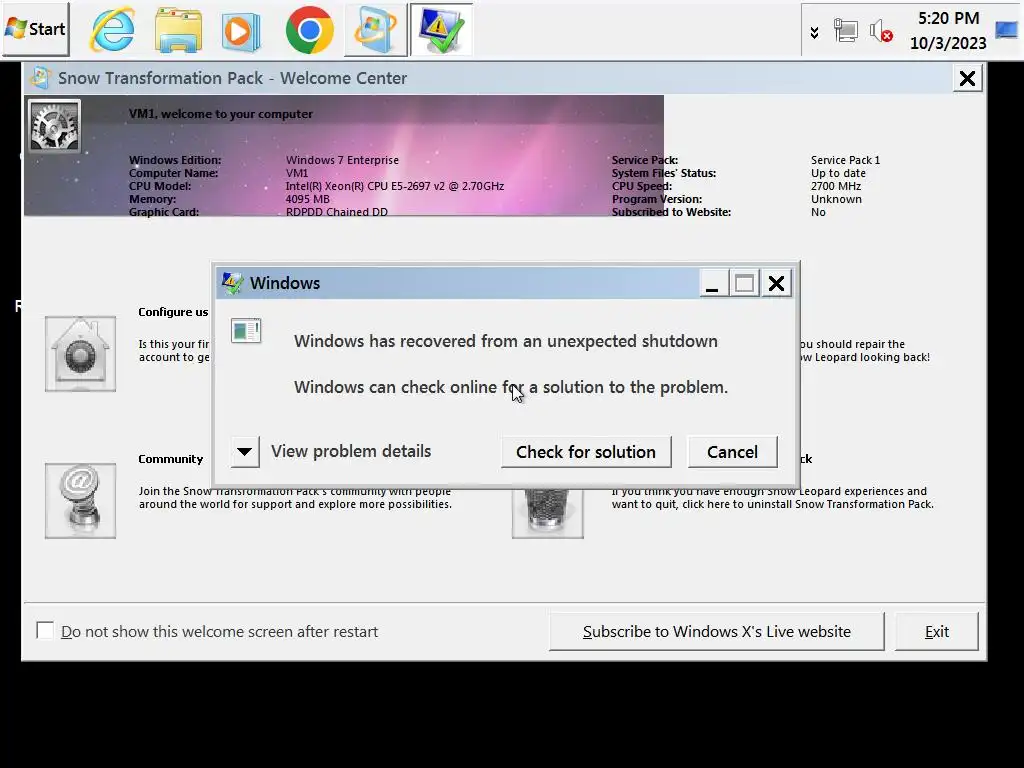Image resolution: width=1024 pixels, height=768 pixels.
Task: Click the Welcome Center title bar icon
Action: point(40,78)
